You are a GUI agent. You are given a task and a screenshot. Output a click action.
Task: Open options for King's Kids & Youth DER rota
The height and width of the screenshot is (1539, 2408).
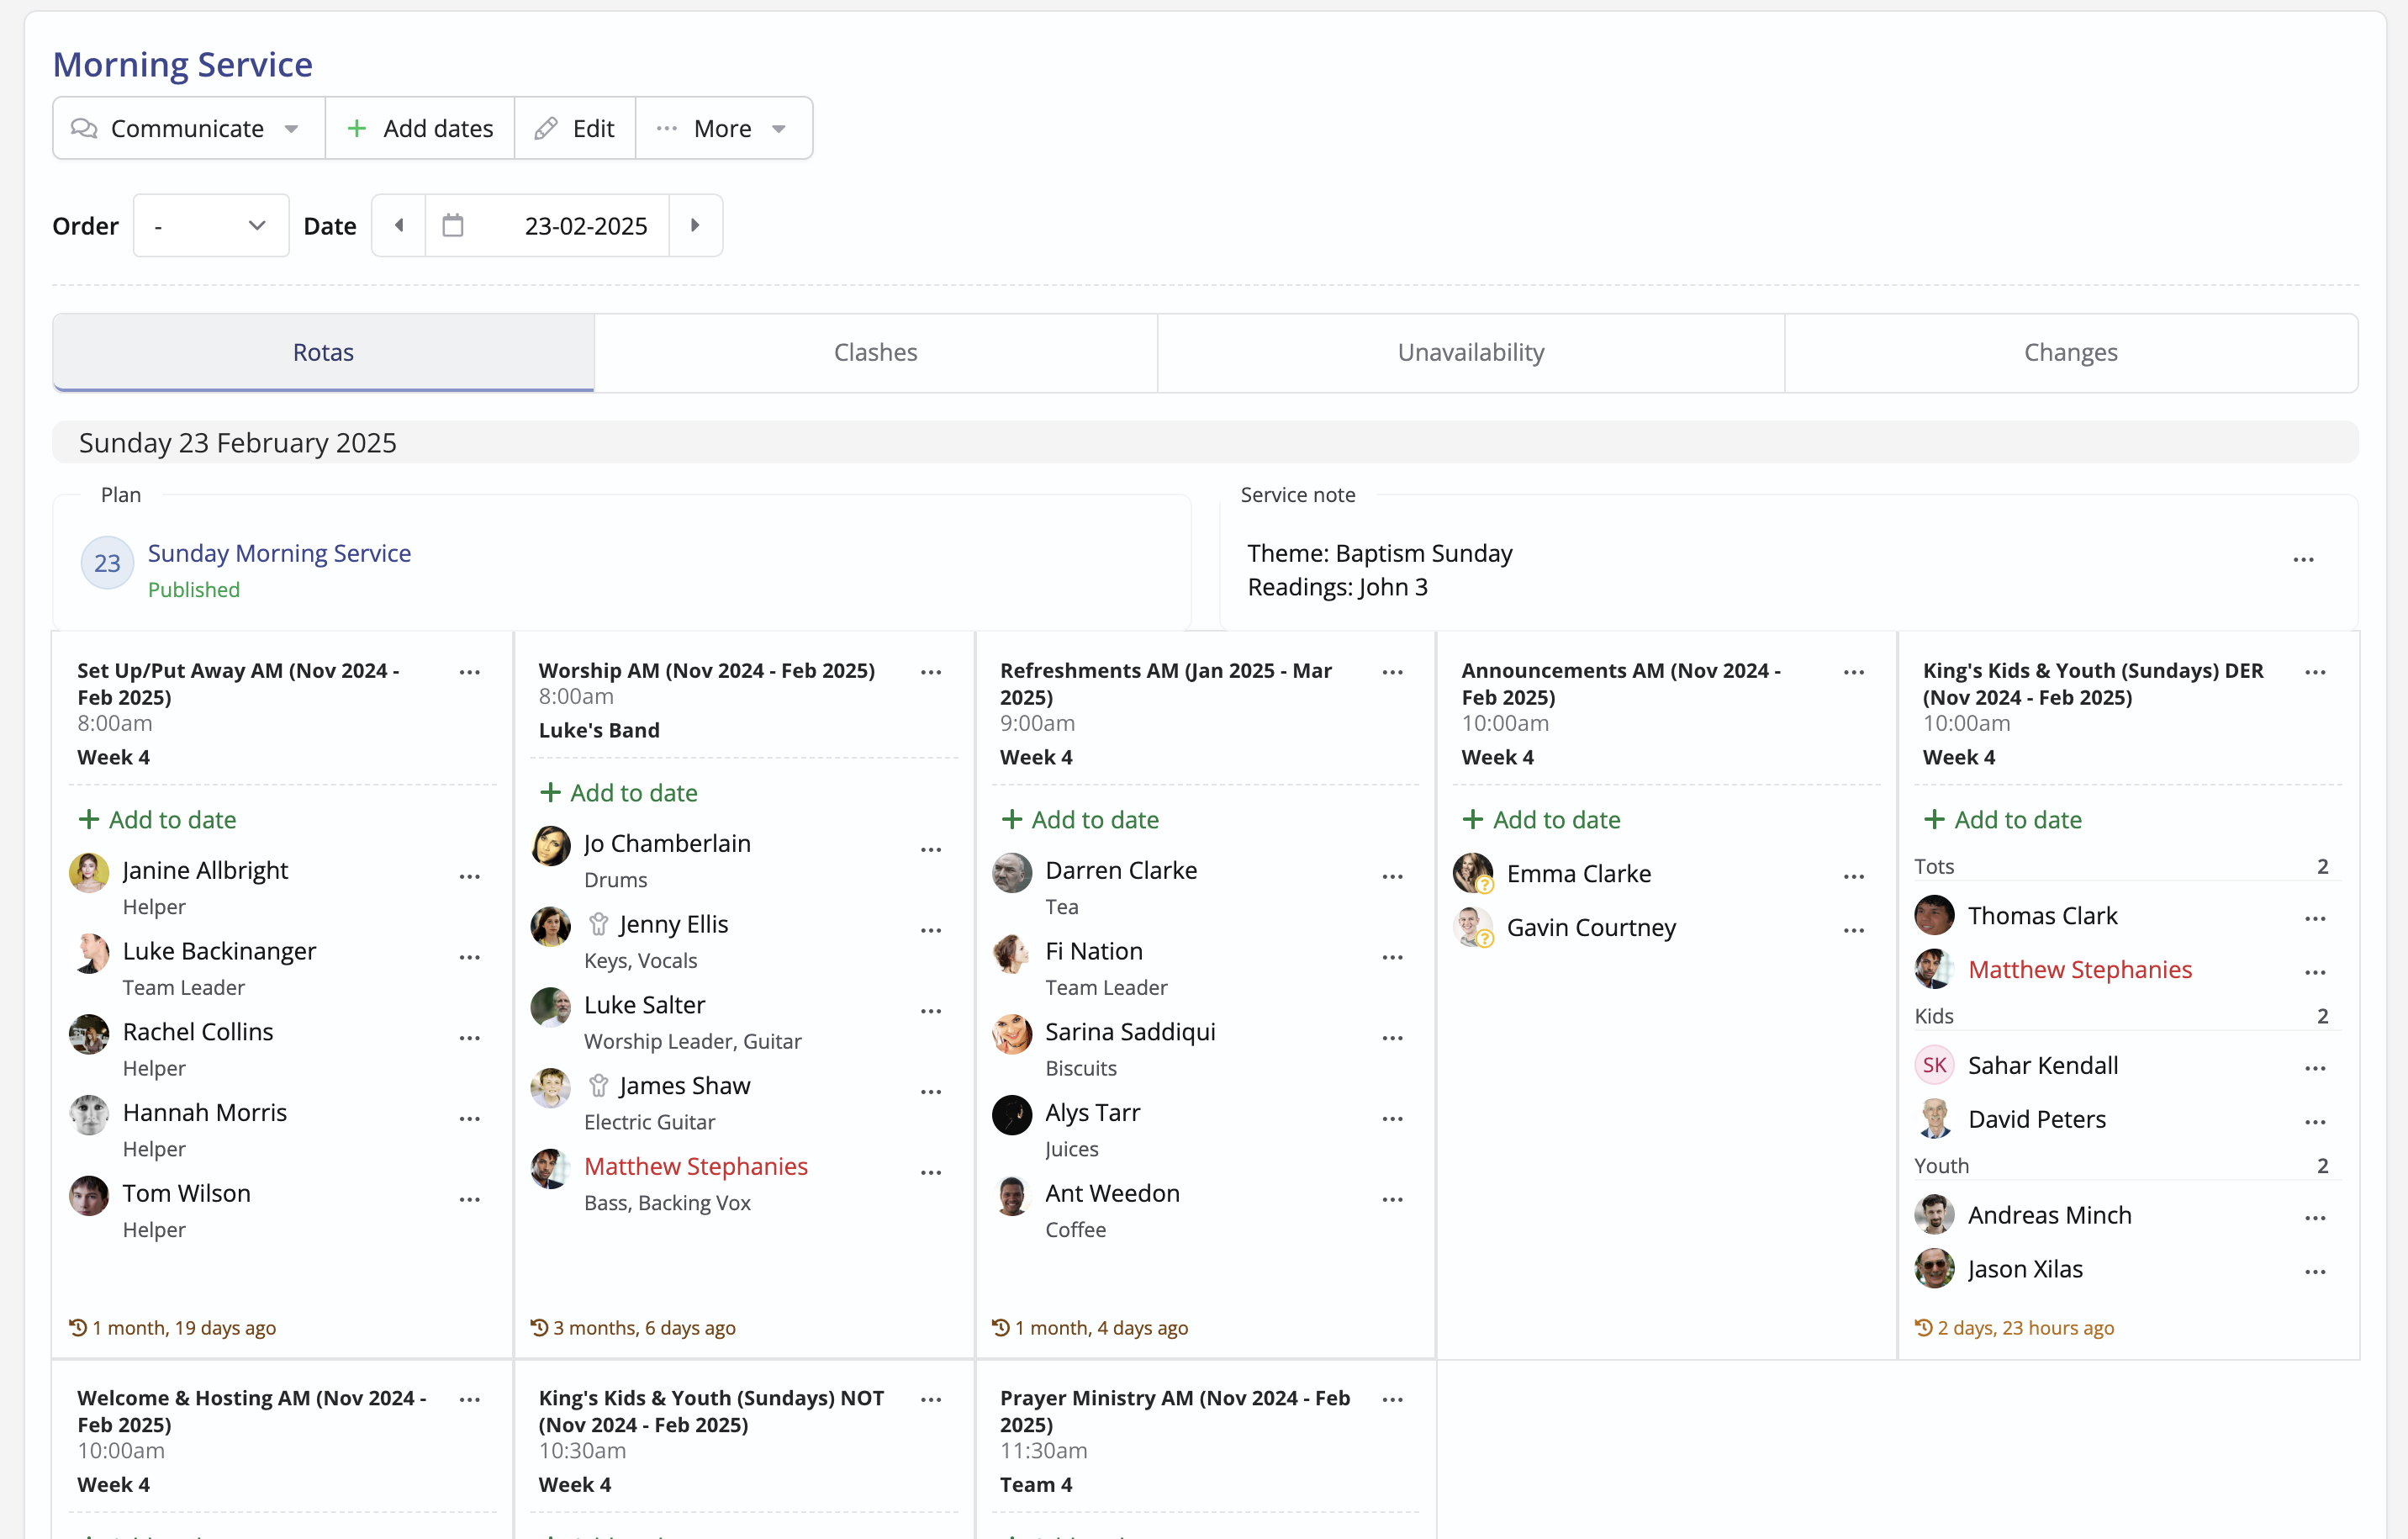[2315, 672]
